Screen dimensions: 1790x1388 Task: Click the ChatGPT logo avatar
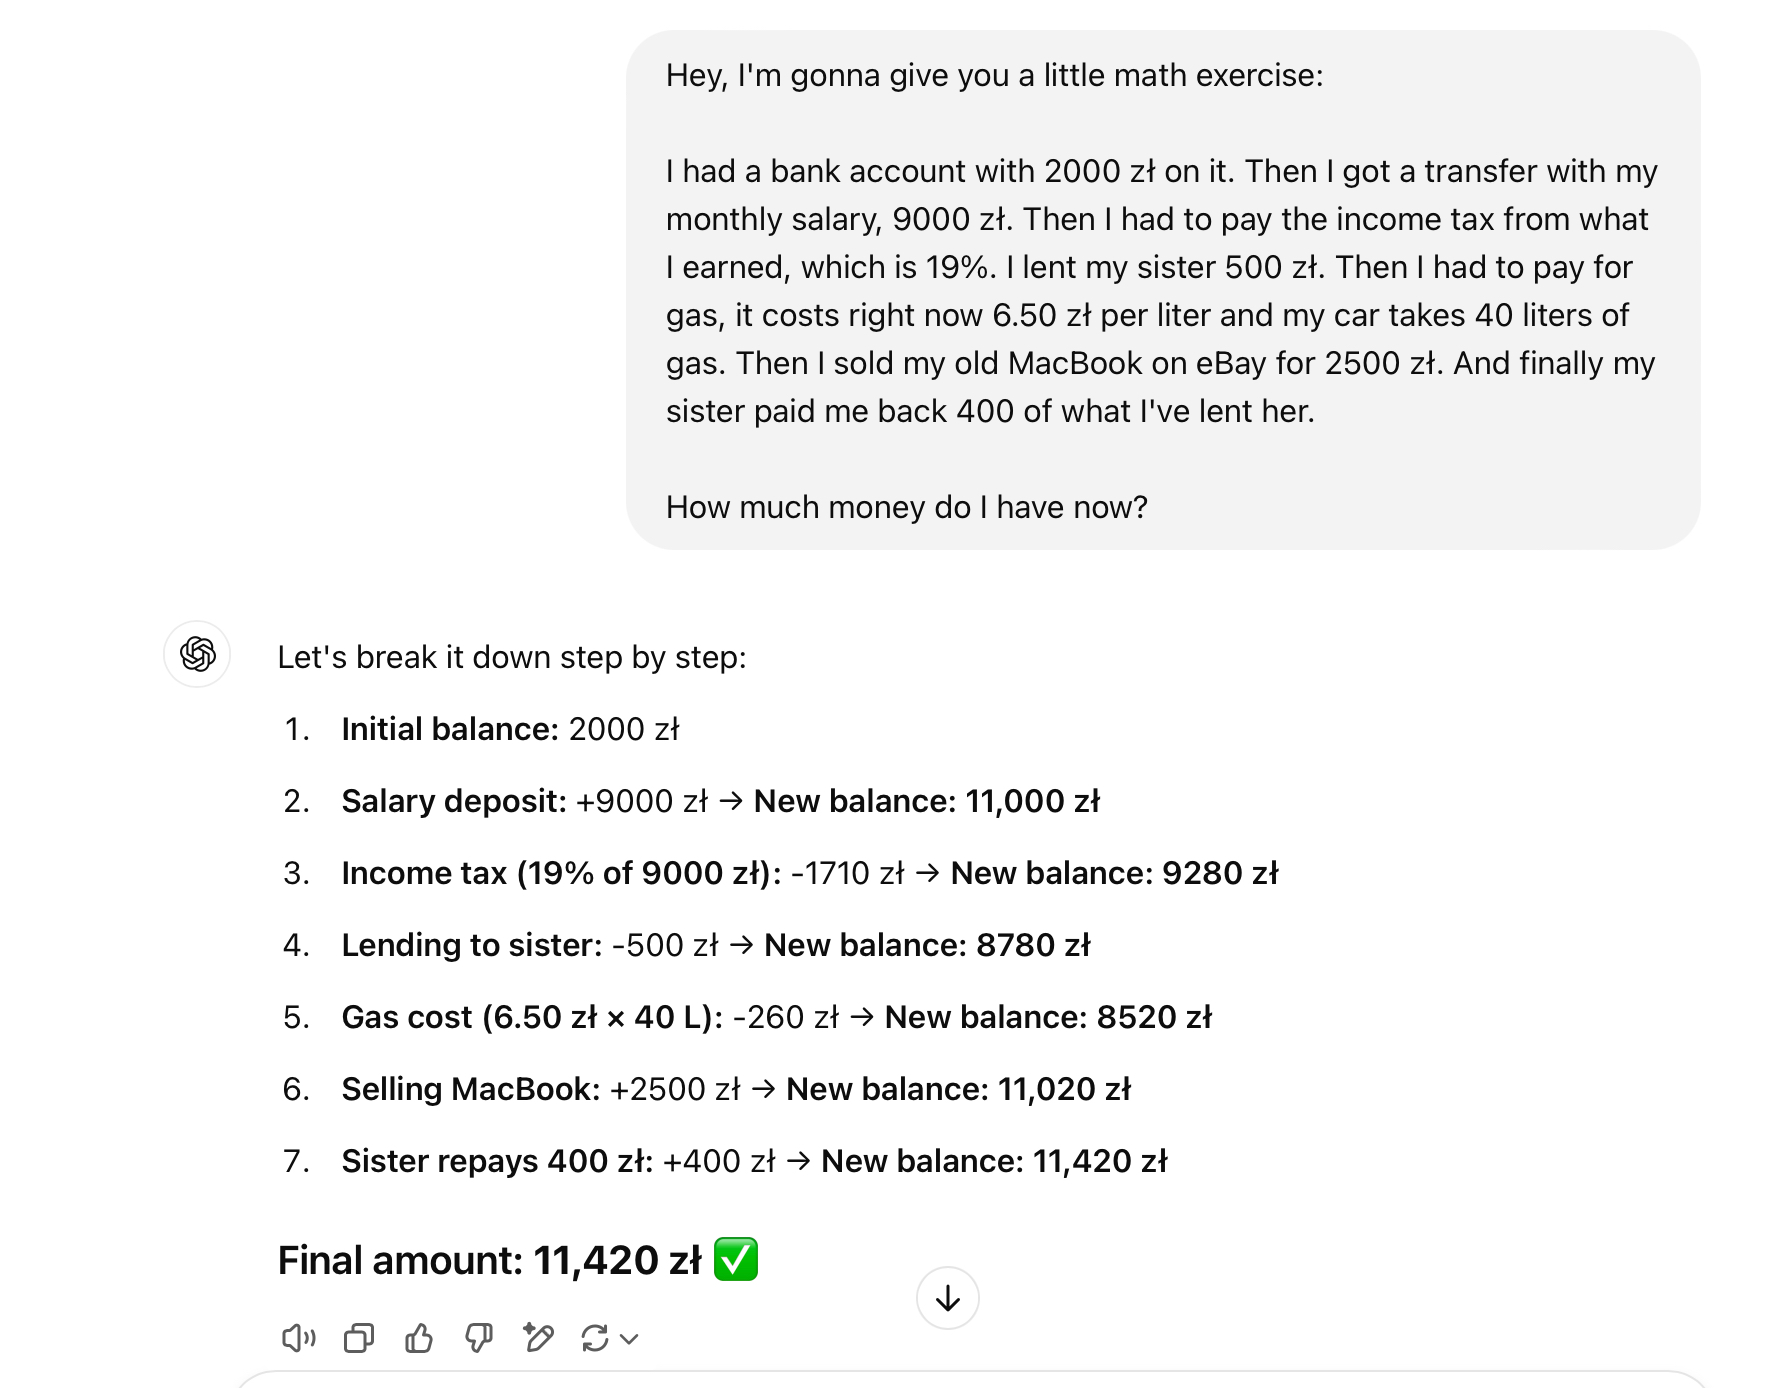(197, 654)
